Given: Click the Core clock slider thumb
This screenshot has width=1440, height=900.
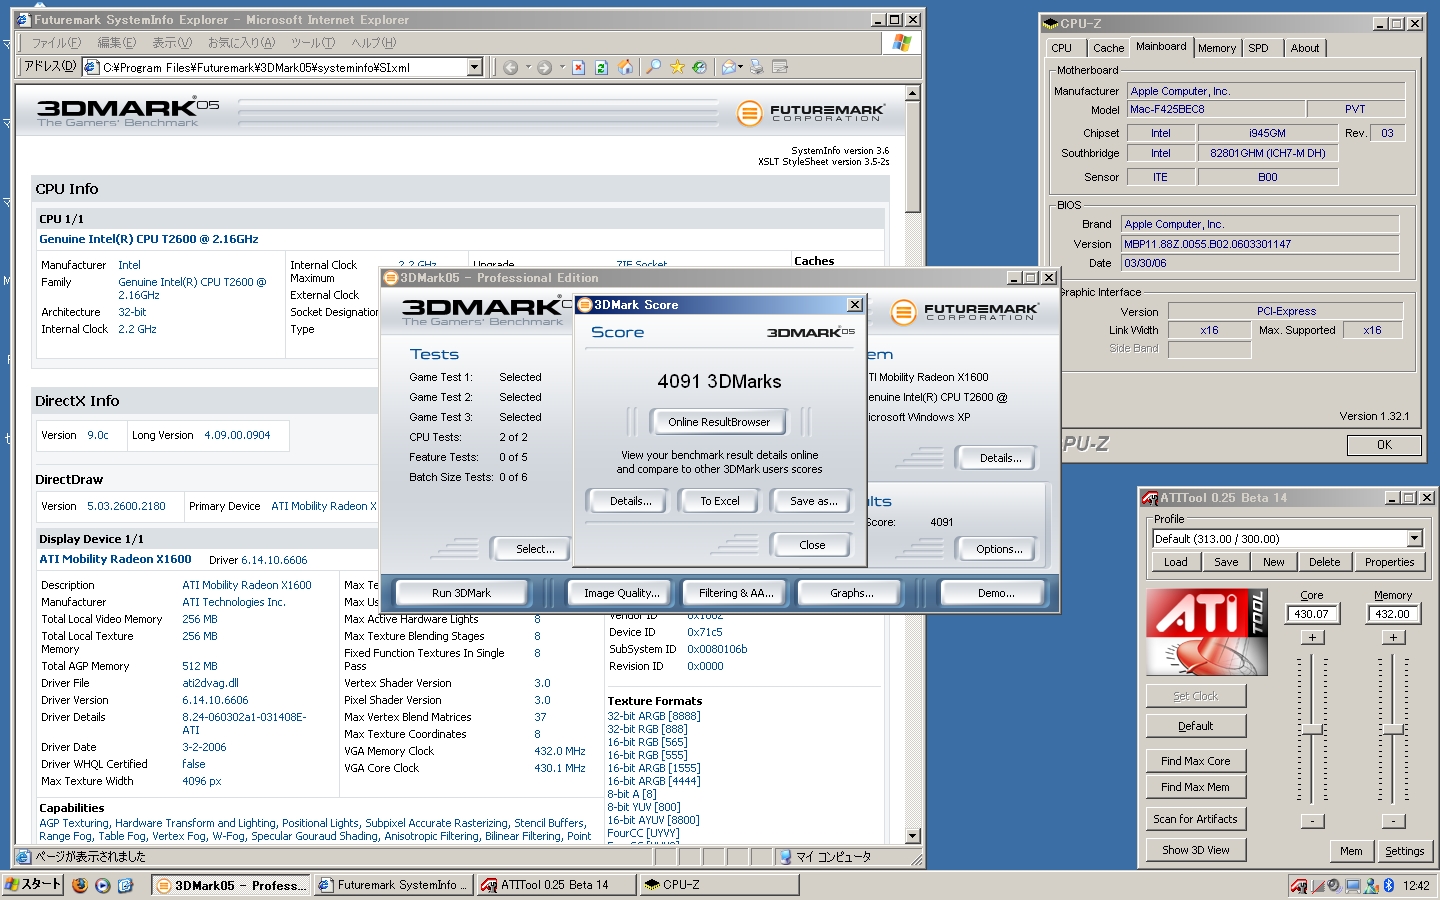Looking at the screenshot, I should click(1312, 730).
